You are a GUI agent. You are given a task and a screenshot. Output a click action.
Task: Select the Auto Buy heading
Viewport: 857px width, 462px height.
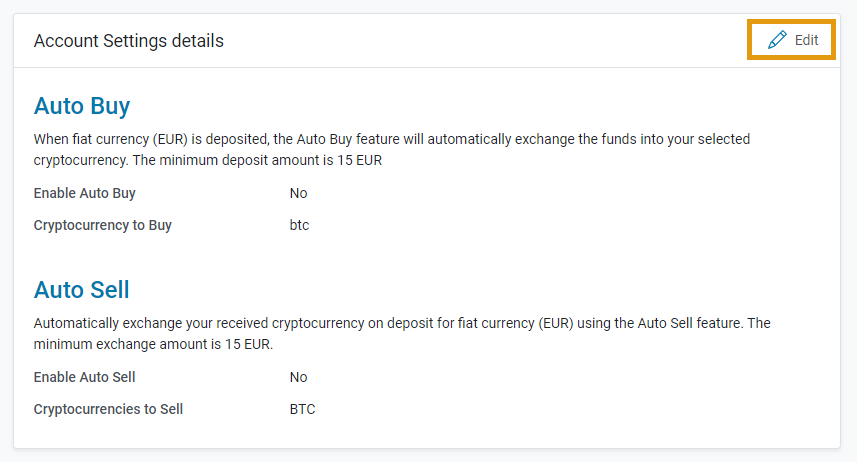coord(82,106)
